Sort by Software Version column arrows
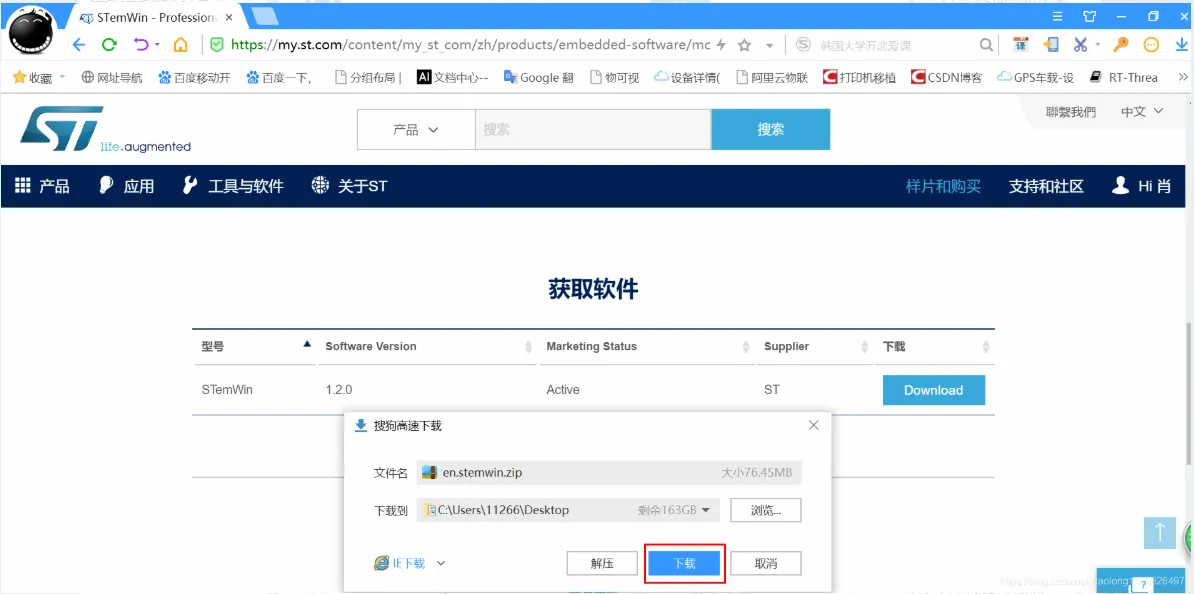This screenshot has height=594, width=1194. (x=528, y=347)
